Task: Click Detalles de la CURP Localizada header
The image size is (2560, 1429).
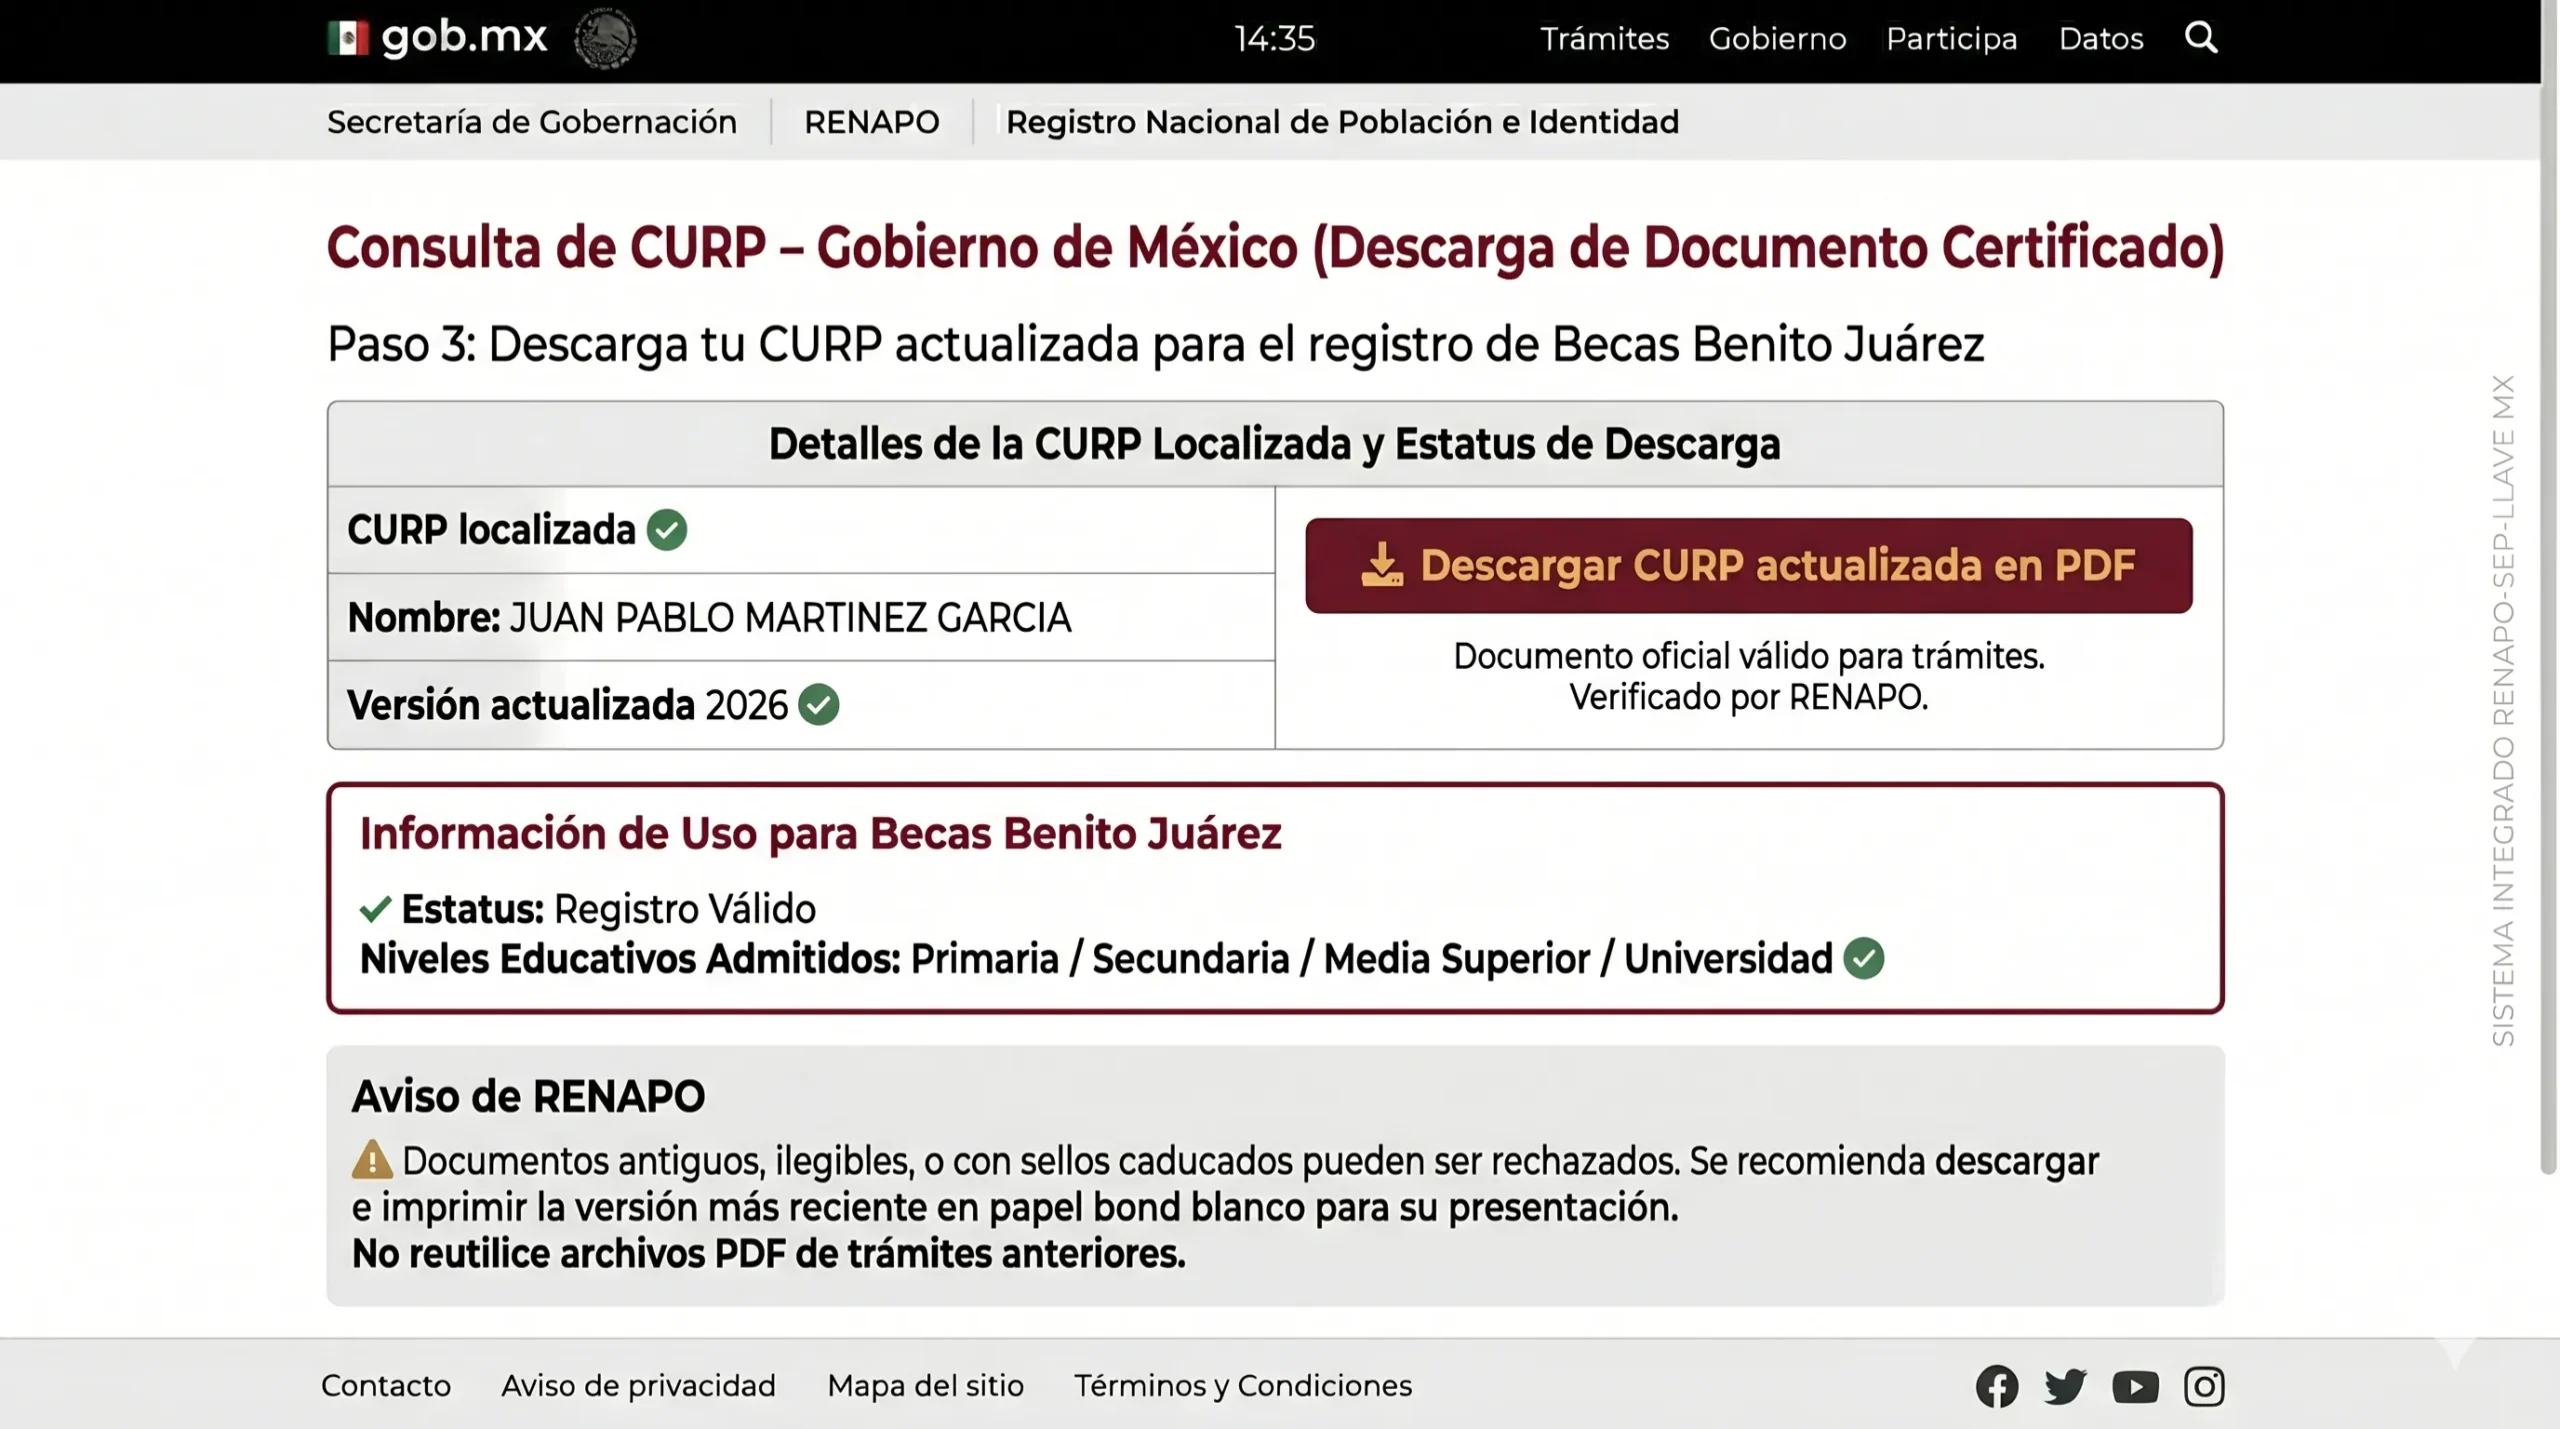Action: coord(1274,444)
